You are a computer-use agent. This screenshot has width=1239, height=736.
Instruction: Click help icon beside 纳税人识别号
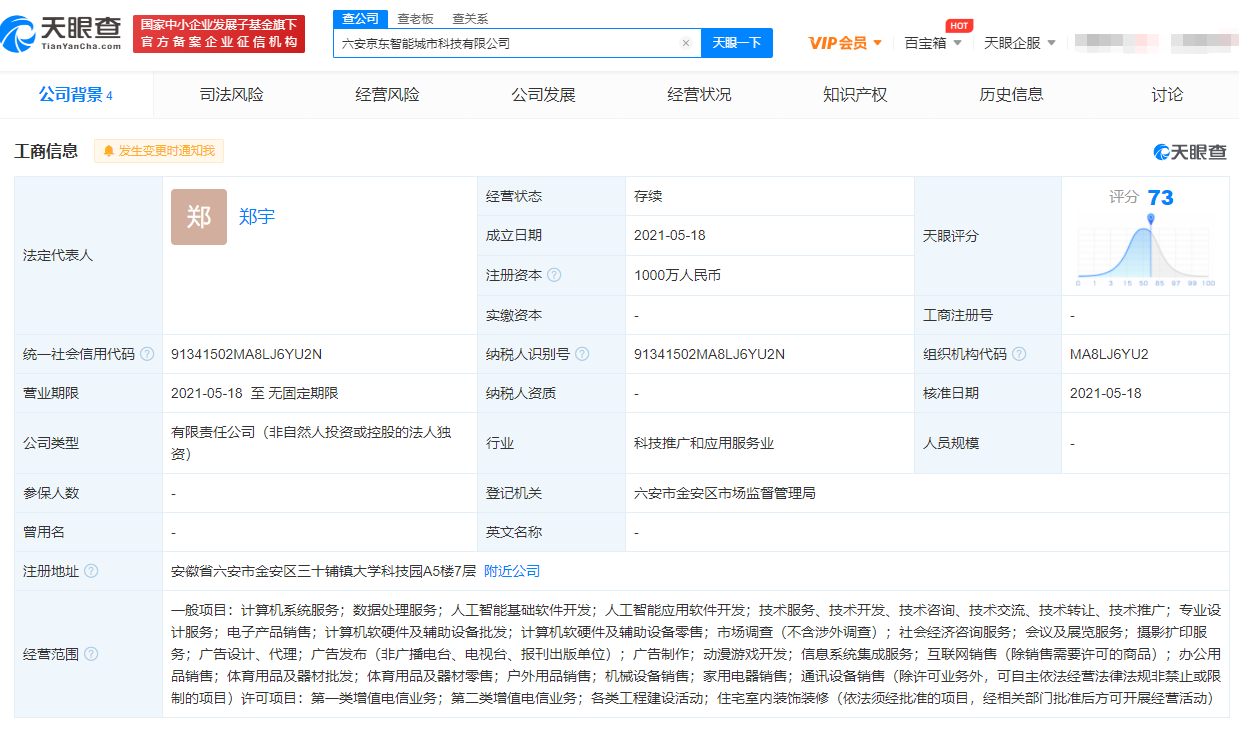coord(582,354)
